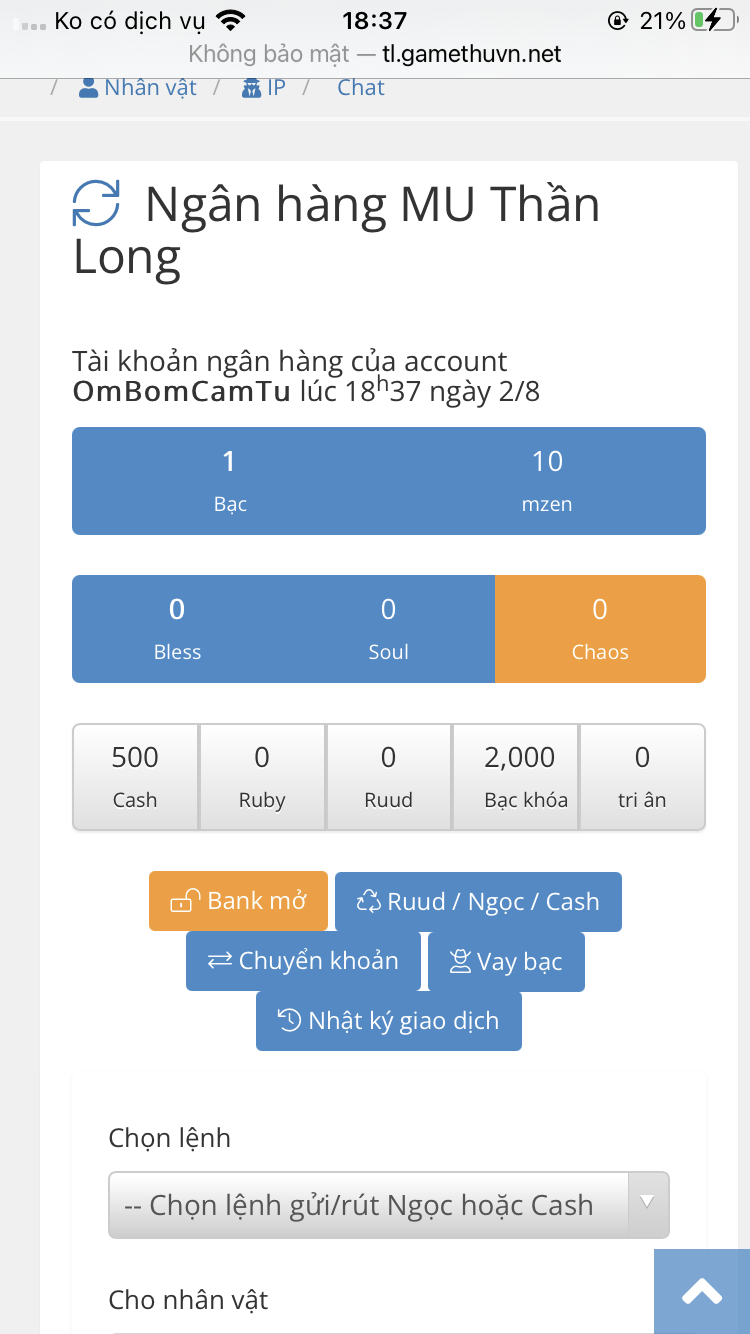Open the Chat breadcrumb link

coord(360,88)
